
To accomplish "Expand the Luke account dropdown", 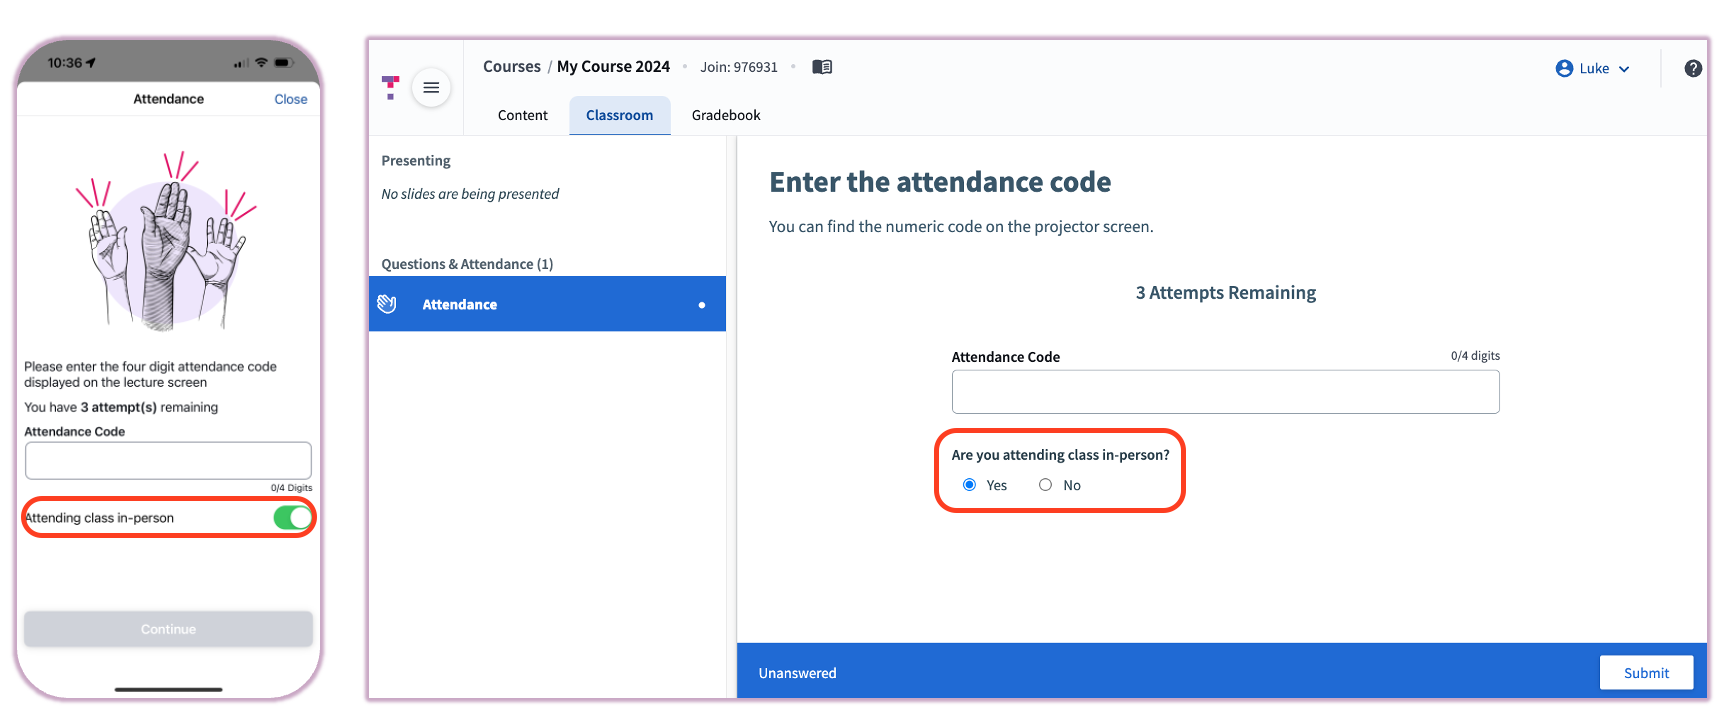I will (1623, 68).
